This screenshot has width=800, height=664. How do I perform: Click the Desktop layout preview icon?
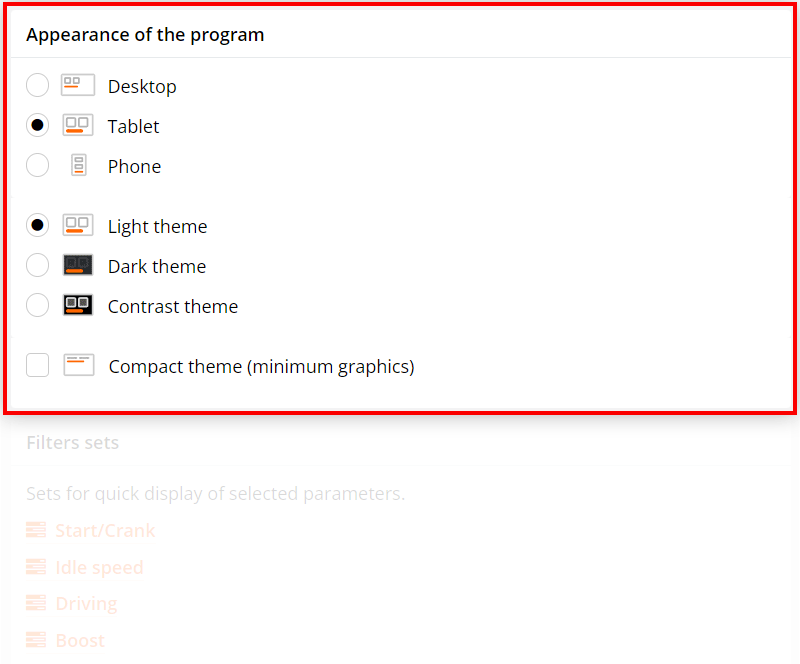pos(78,85)
